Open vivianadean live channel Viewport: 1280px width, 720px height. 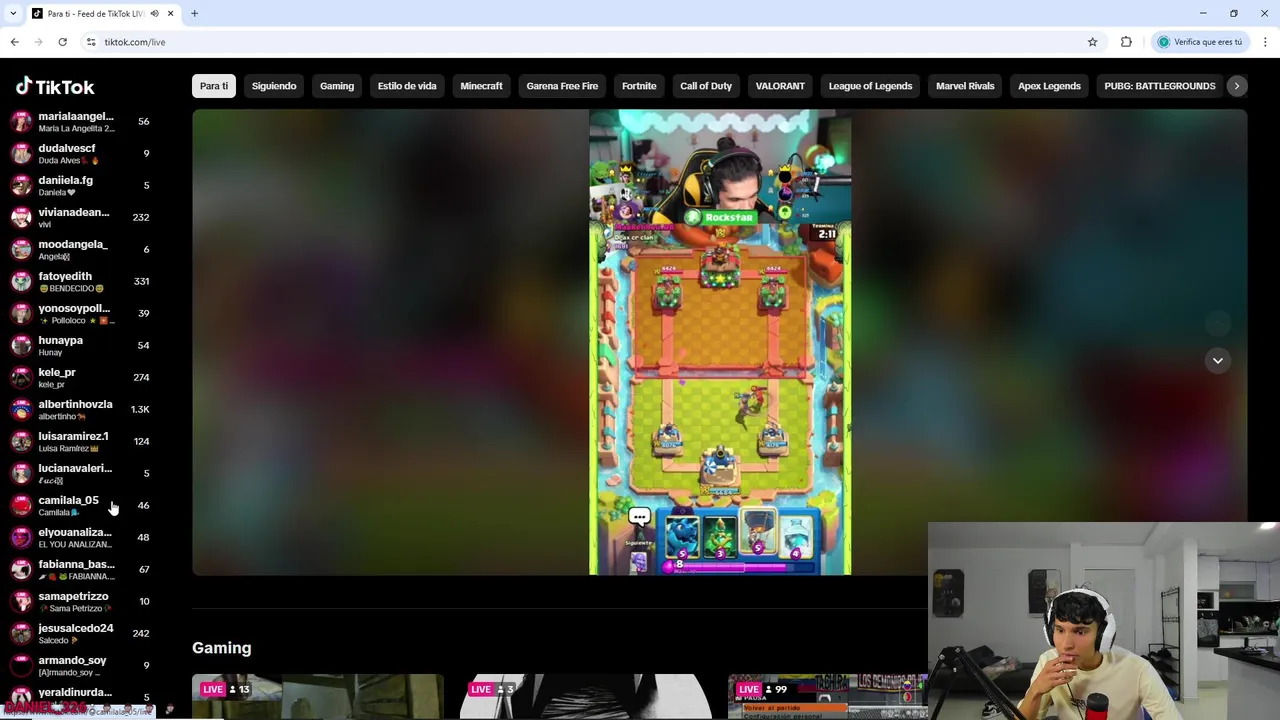coord(80,218)
